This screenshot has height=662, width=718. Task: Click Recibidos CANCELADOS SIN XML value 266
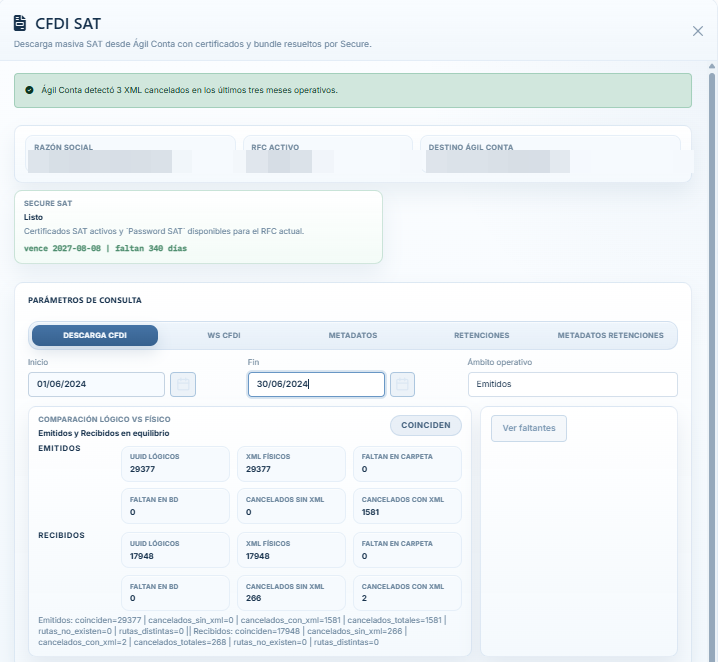tap(253, 598)
